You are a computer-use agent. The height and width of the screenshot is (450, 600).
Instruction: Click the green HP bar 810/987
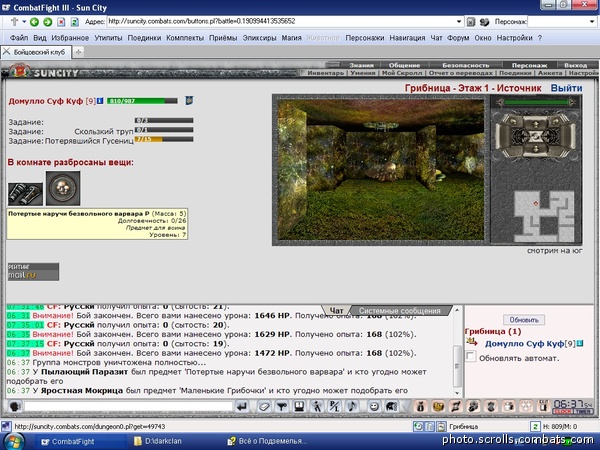(142, 101)
